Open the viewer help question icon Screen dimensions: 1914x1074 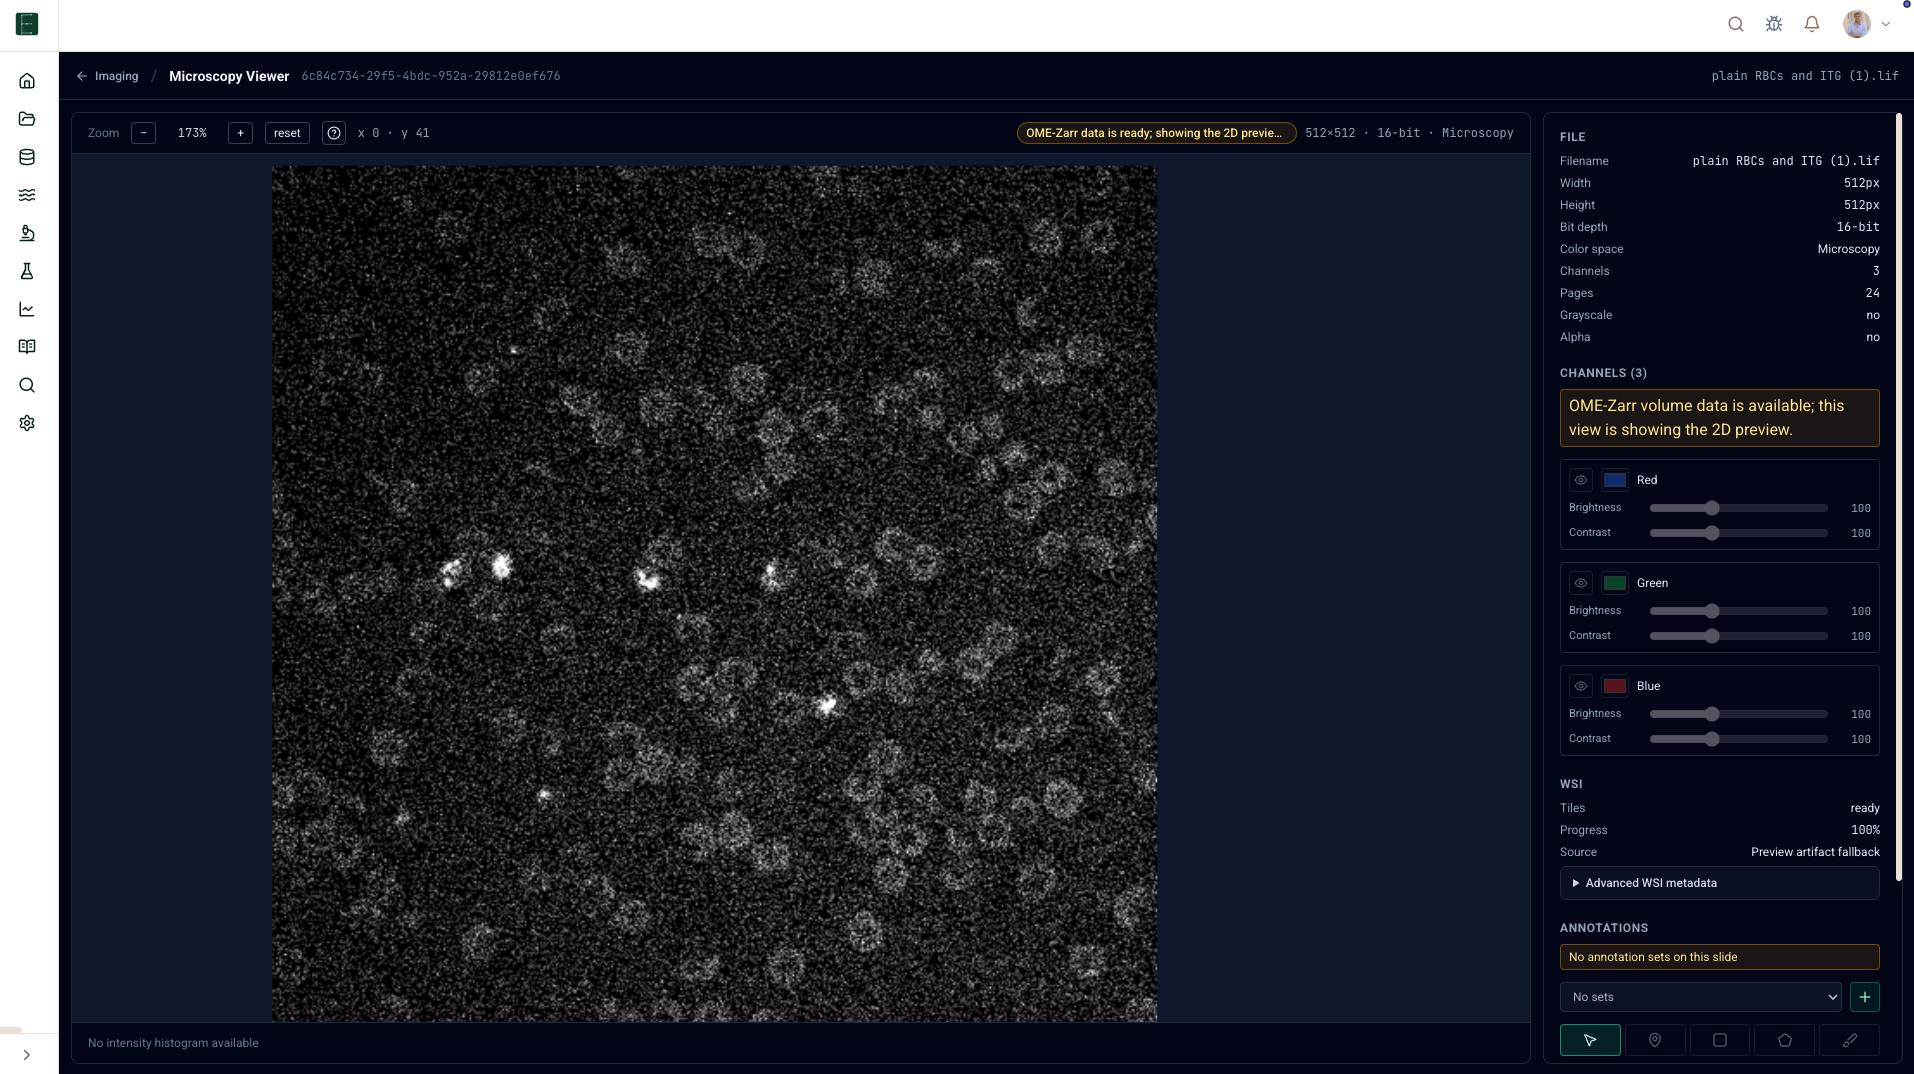point(334,133)
